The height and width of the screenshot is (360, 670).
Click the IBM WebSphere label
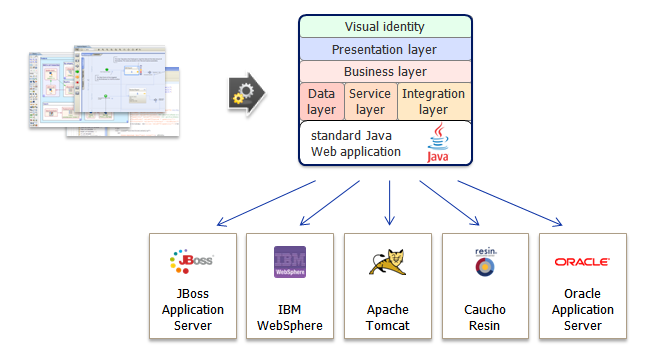pos(290,317)
